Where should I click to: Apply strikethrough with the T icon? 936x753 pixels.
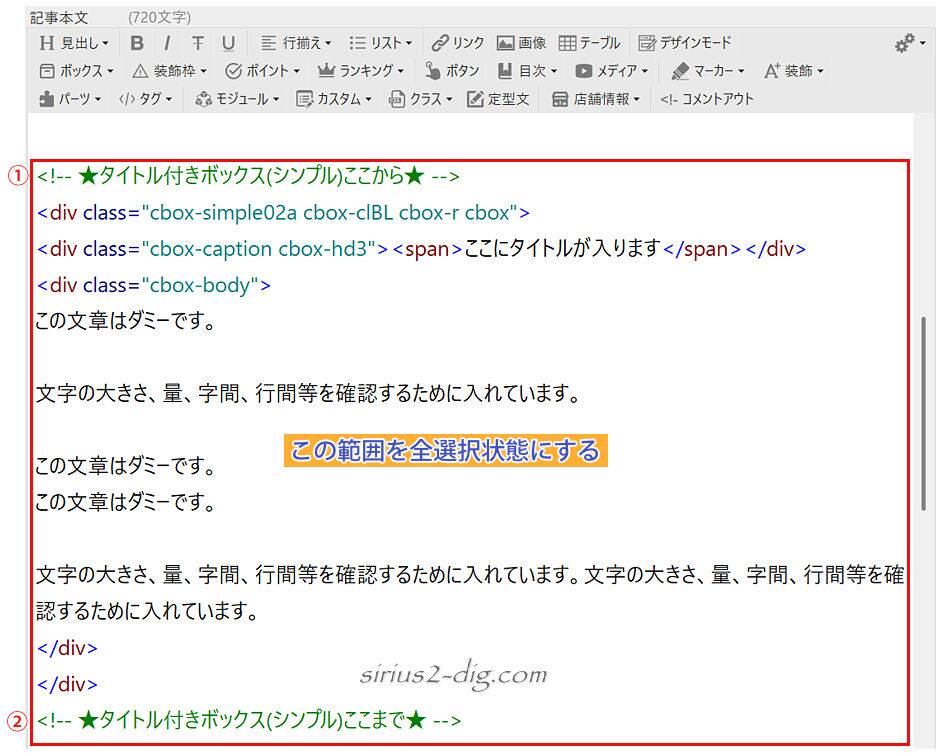coord(198,43)
